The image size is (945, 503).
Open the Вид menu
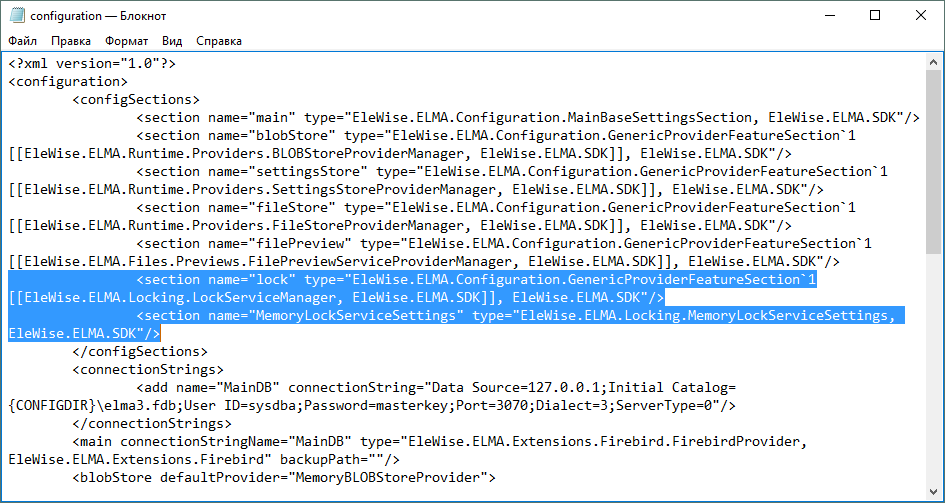point(172,41)
